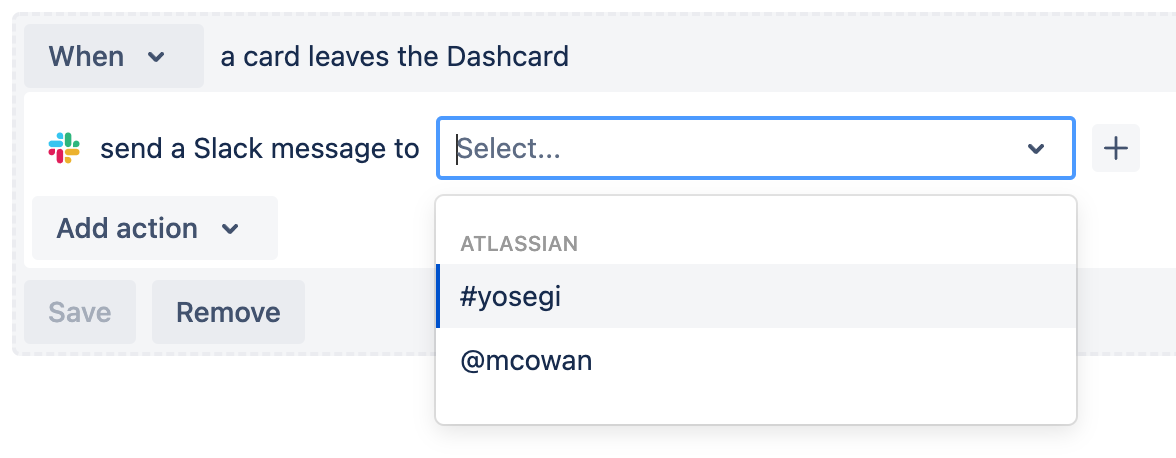
Task: Click the Select... placeholder text
Action: pos(511,149)
